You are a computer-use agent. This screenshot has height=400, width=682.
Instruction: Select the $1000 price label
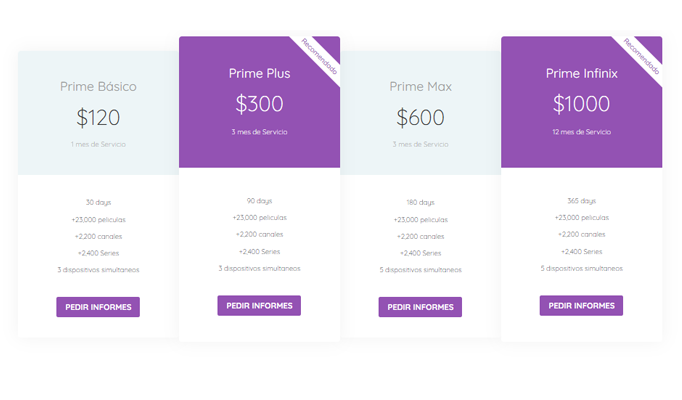tap(581, 104)
